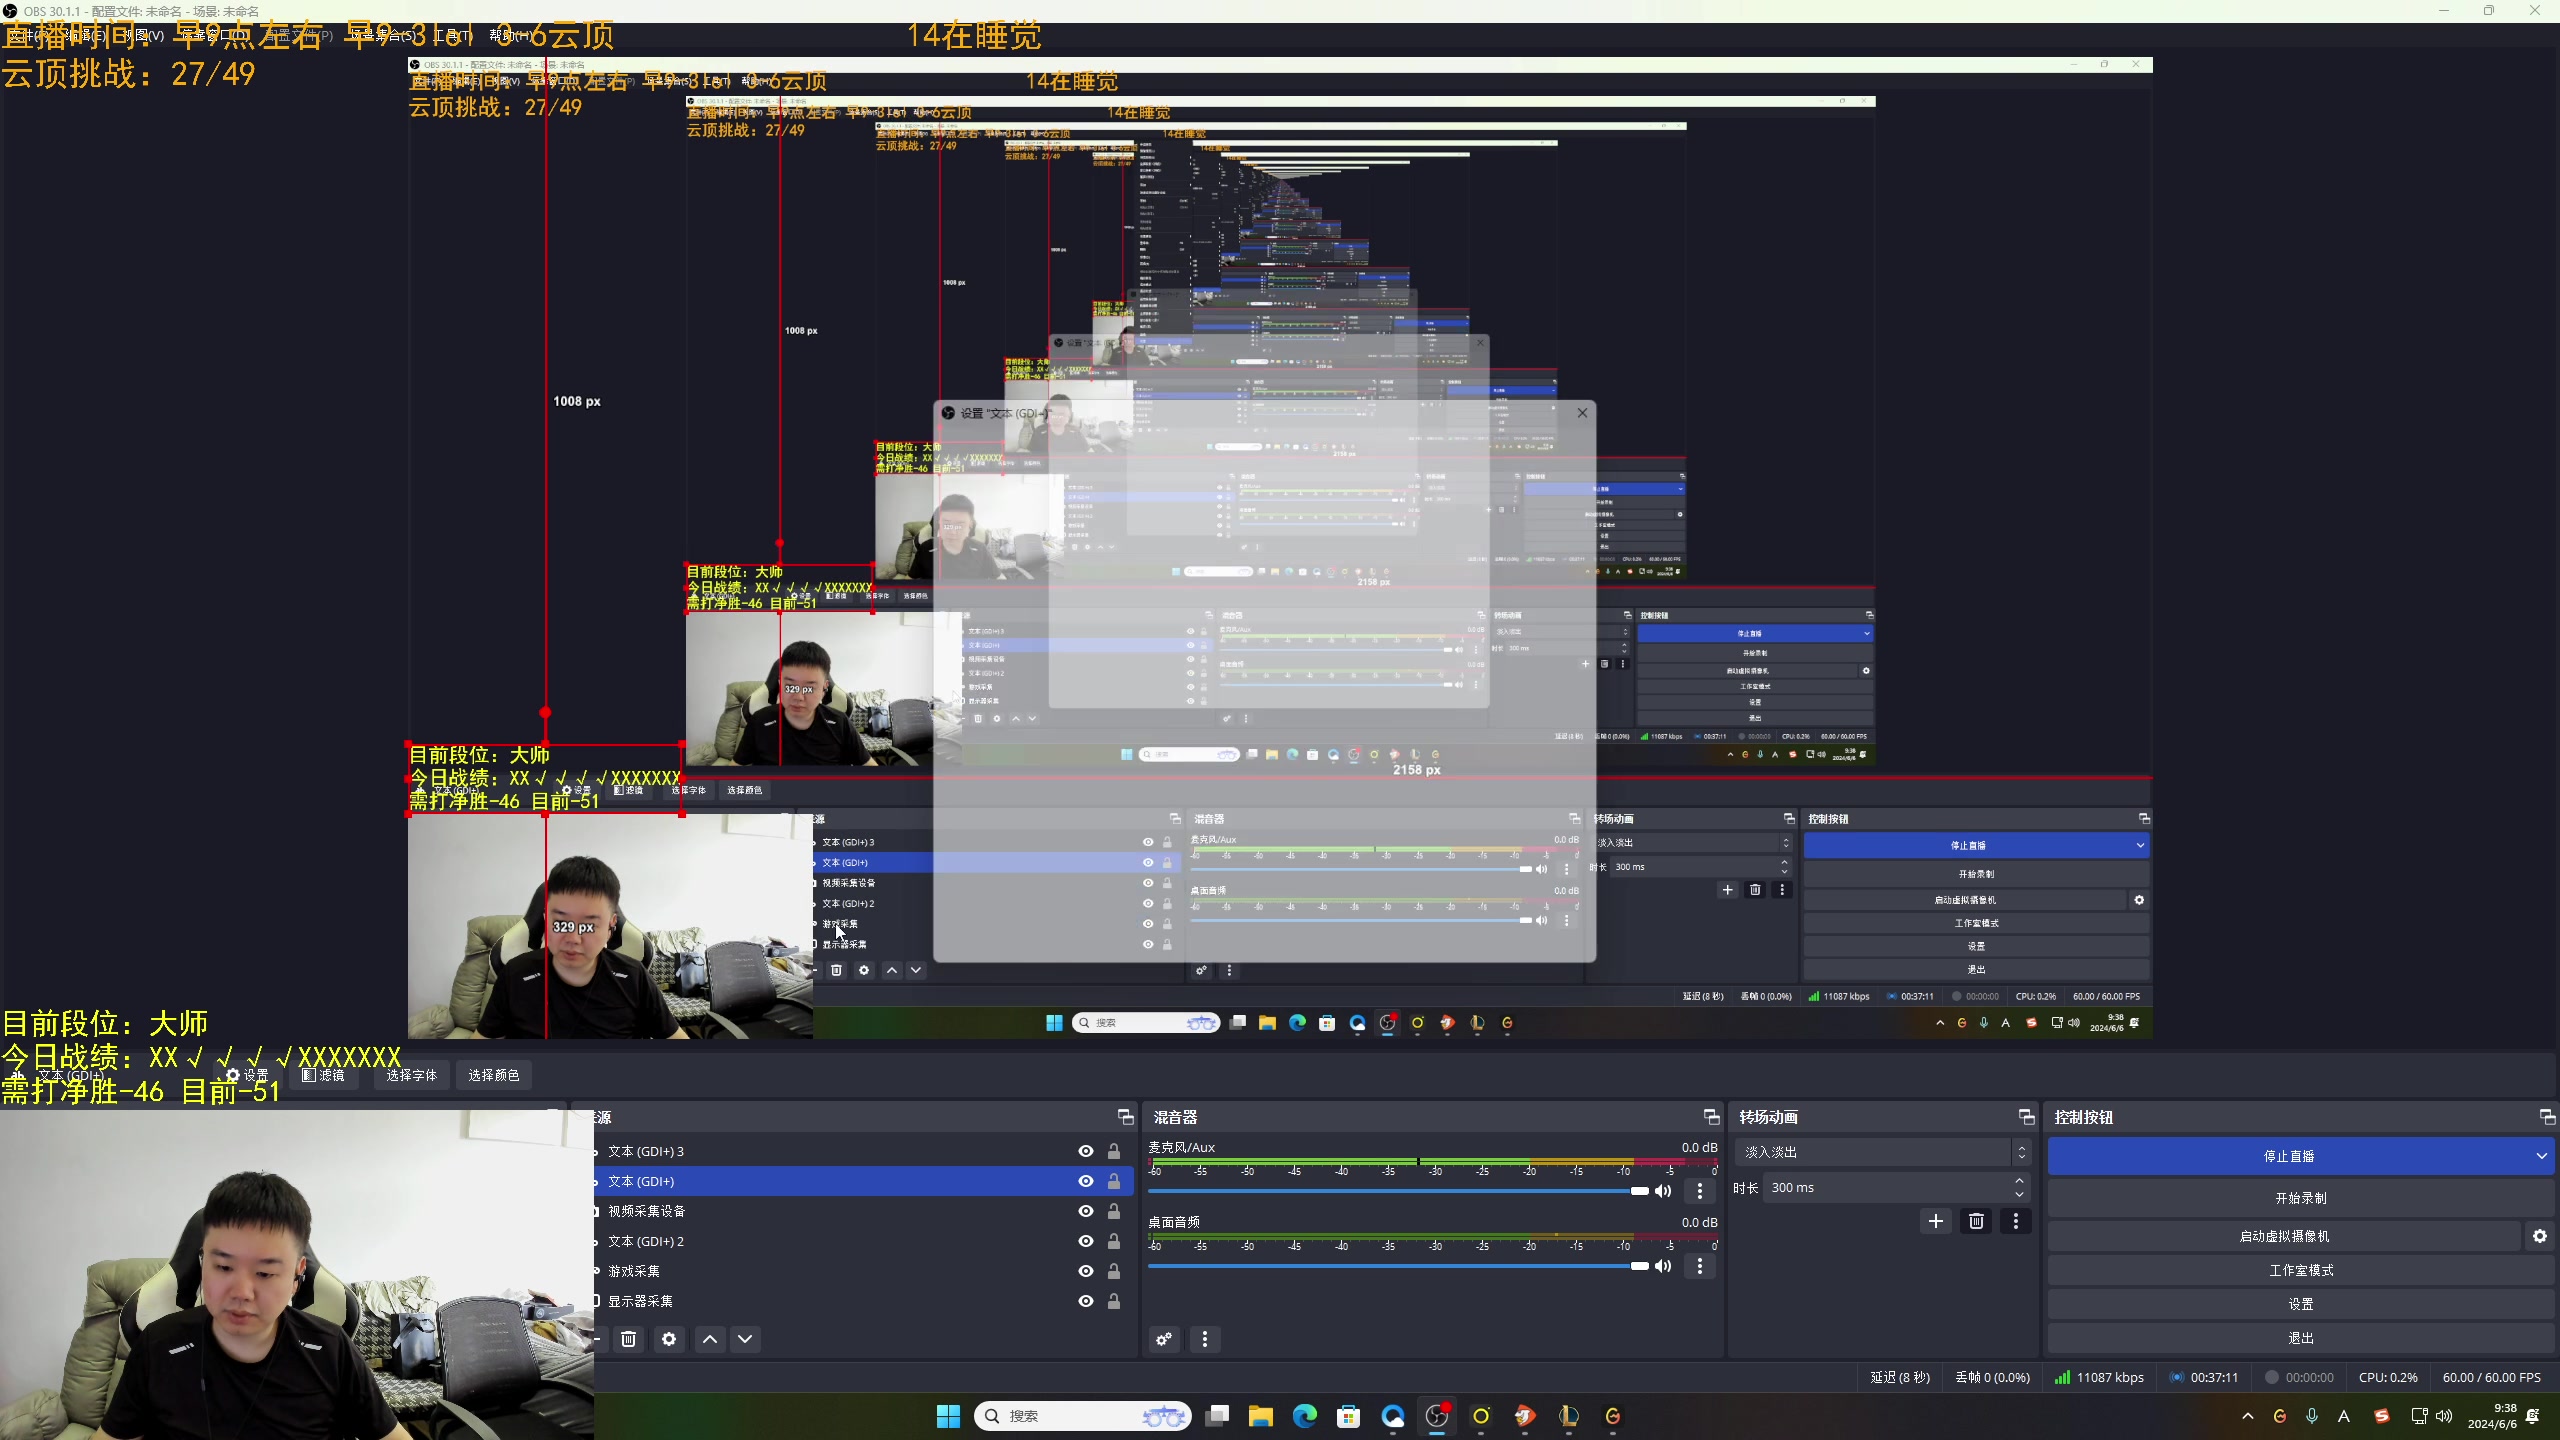This screenshot has width=2560, height=1440.
Task: Hide the 视频采集设备 source
Action: click(1085, 1211)
